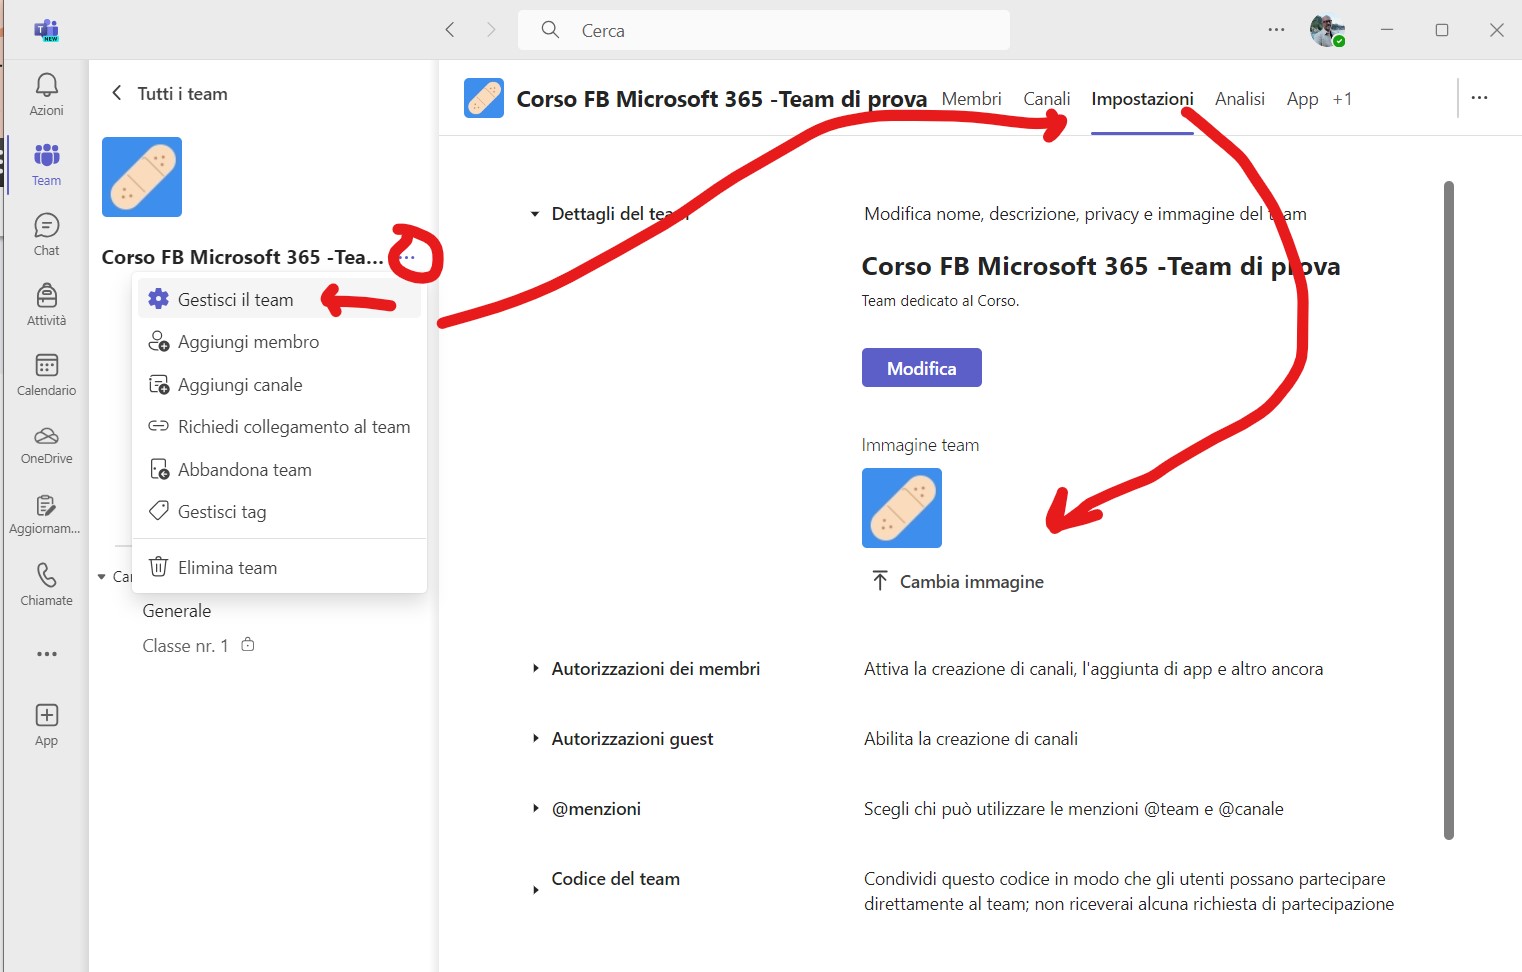Viewport: 1522px width, 972px height.
Task: Open the user profile avatar
Action: [1327, 30]
